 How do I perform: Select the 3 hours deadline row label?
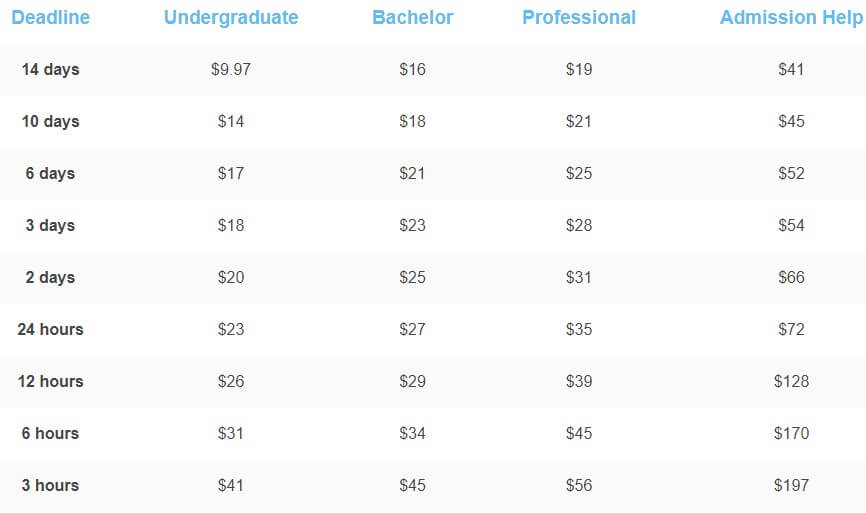coord(50,485)
